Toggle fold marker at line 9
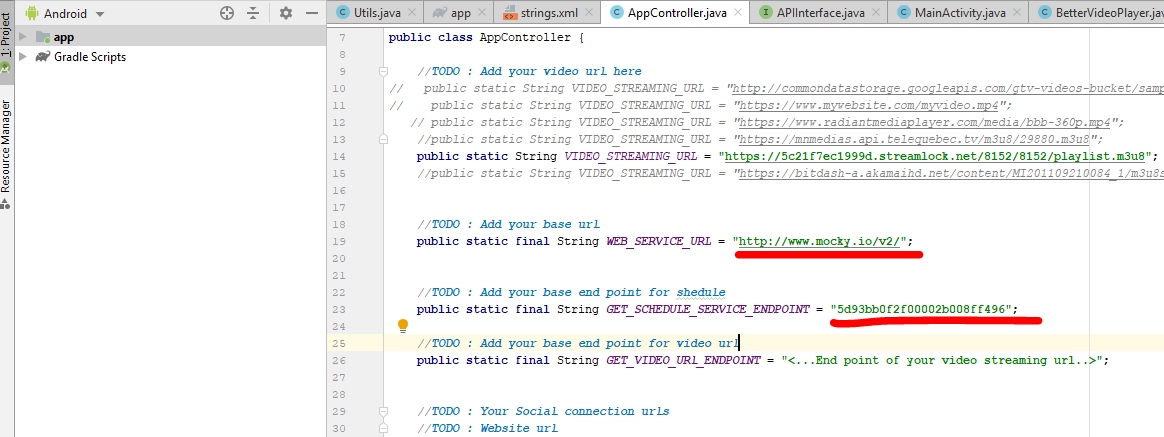1164x437 pixels. 383,72
